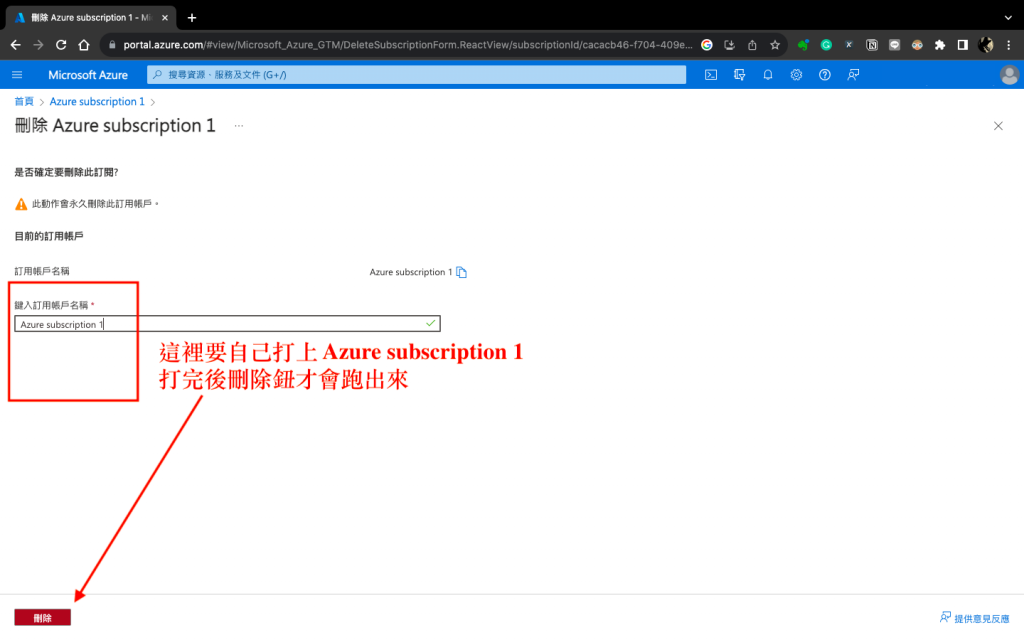Open the account avatar in the Azure header
This screenshot has height=640, width=1024.
tap(1009, 75)
